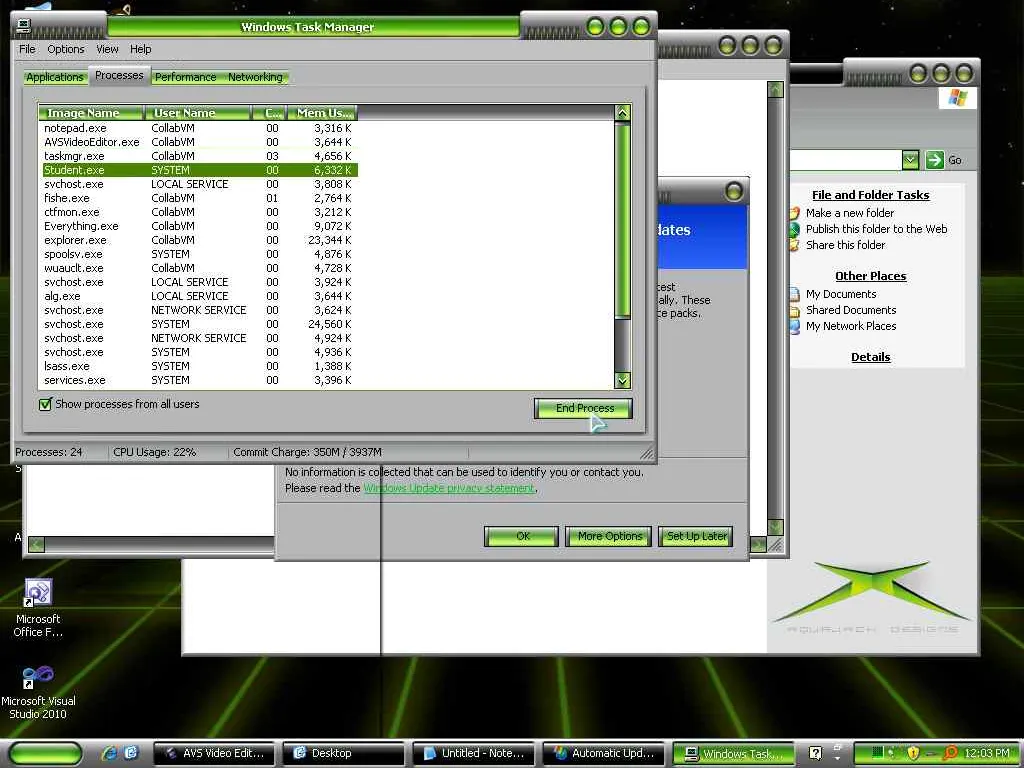Click the End Process button

tap(584, 408)
